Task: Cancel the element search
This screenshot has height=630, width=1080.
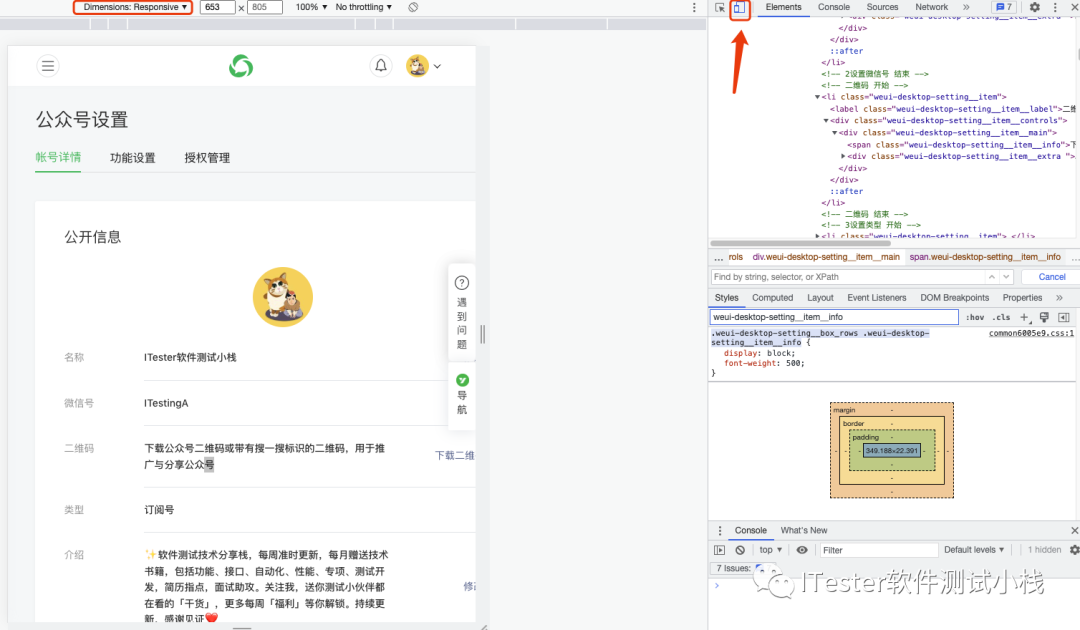Action: [x=1051, y=277]
